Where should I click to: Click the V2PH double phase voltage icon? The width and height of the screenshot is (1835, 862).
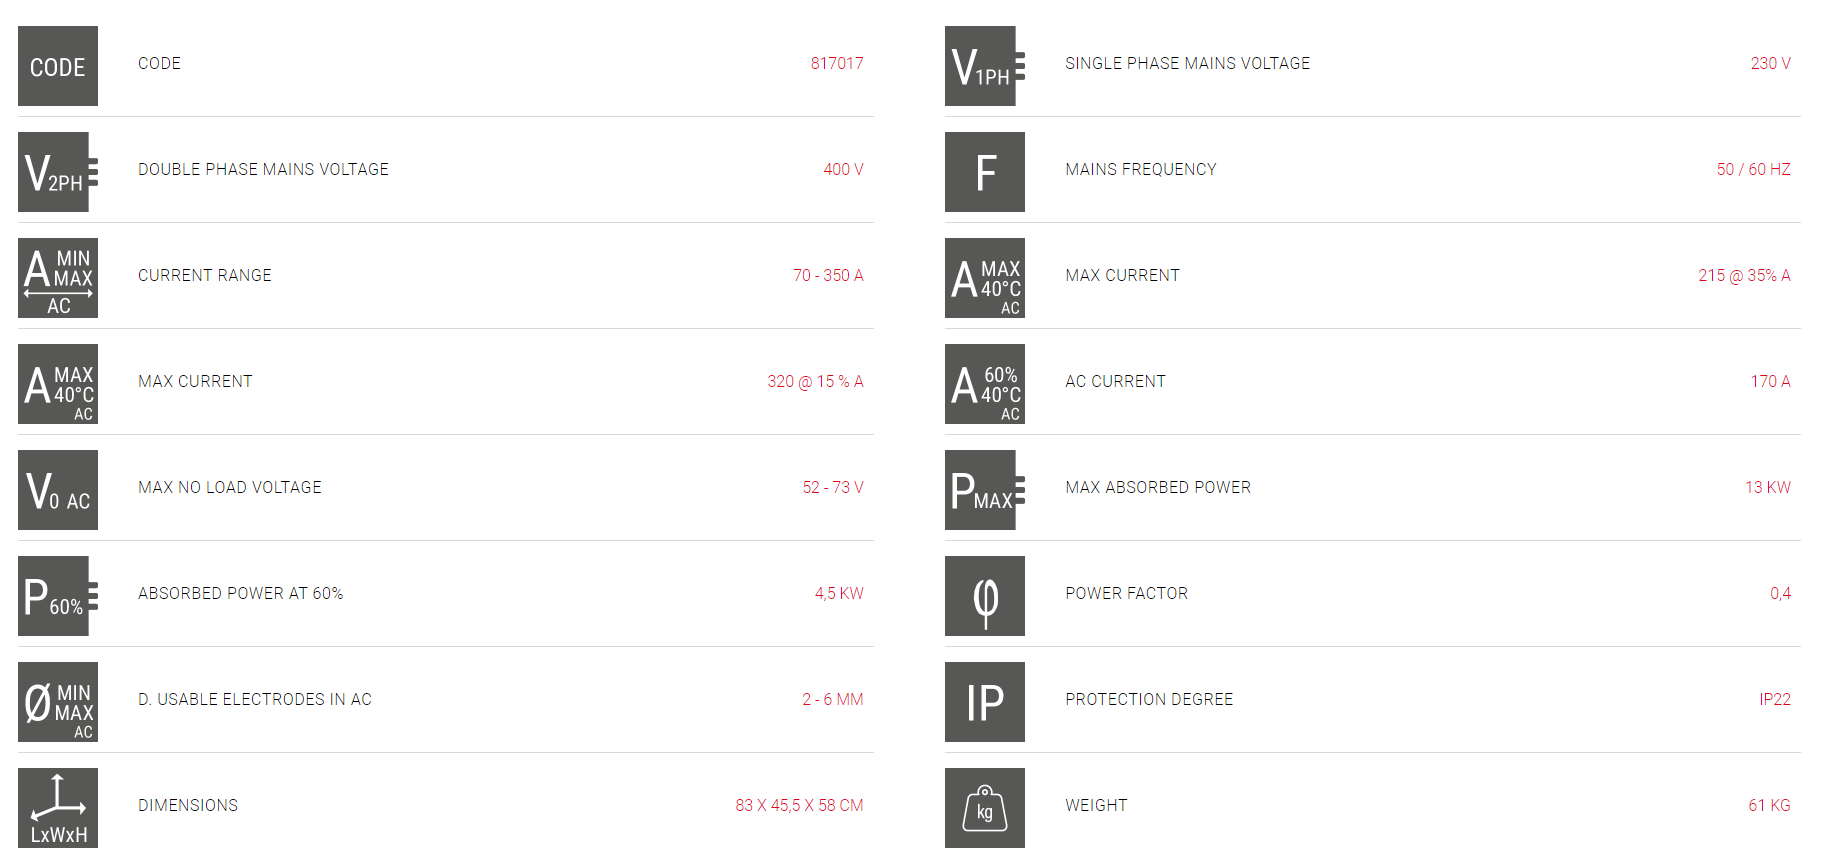pyautogui.click(x=58, y=172)
